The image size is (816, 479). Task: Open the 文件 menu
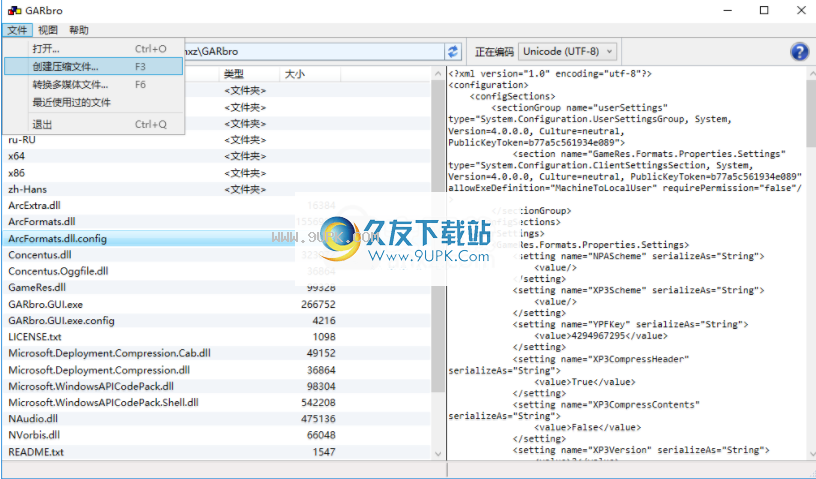[x=17, y=30]
